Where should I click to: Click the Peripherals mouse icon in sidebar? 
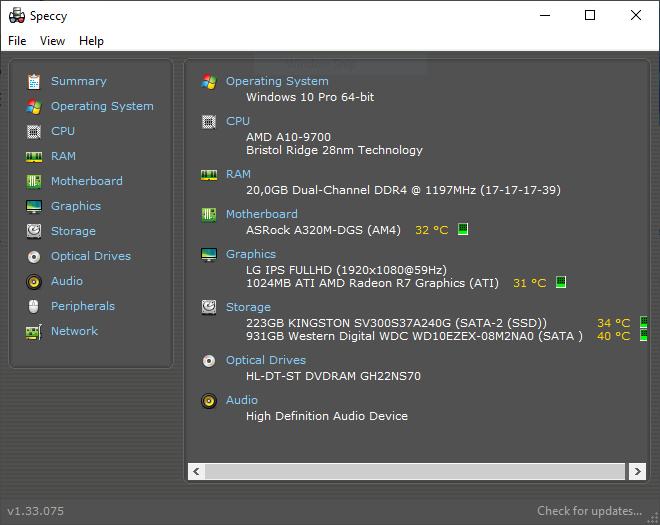pos(34,306)
